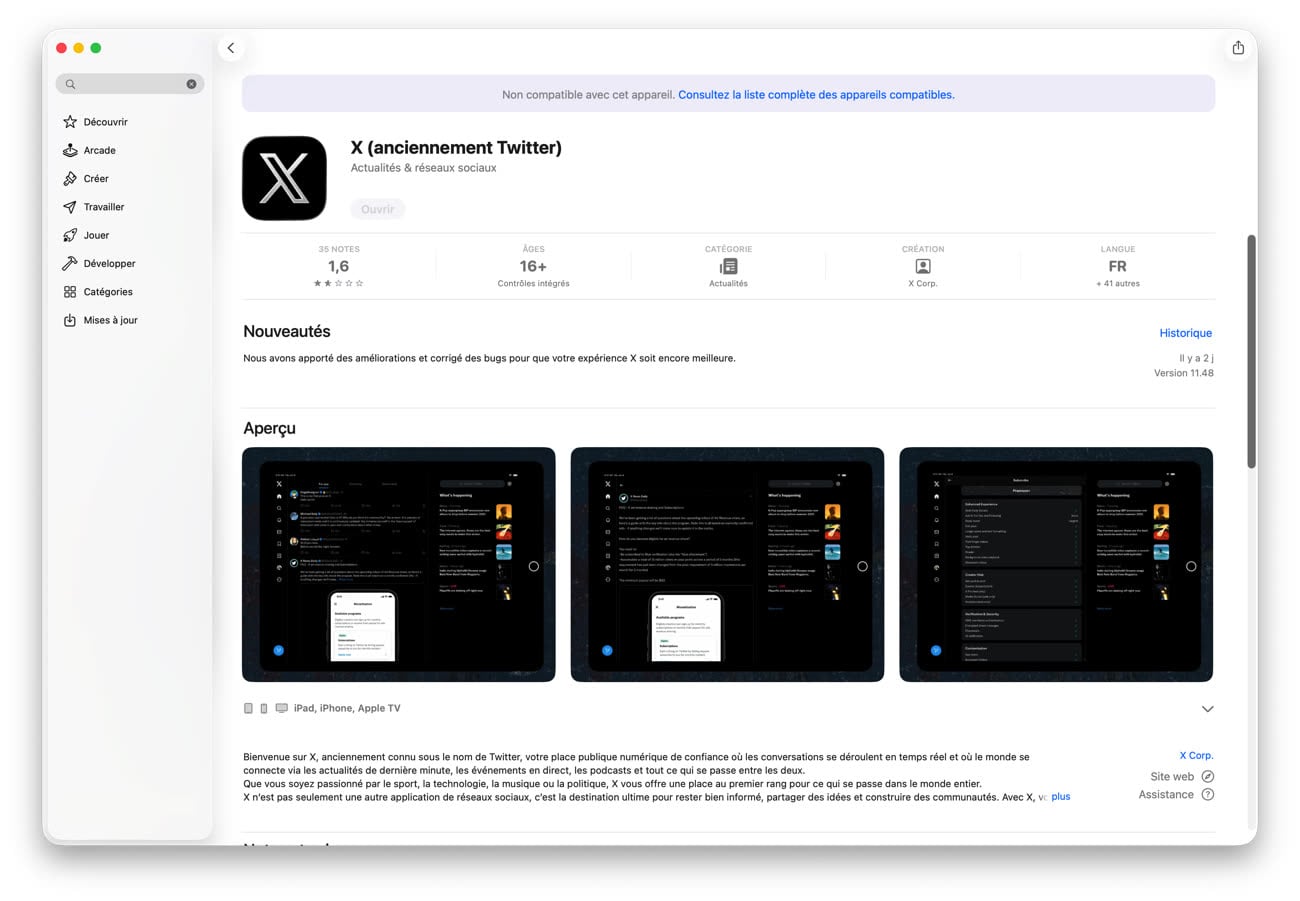Viewport: 1300px width, 901px height.
Task: Open the Site web compass icon
Action: [x=1207, y=777]
